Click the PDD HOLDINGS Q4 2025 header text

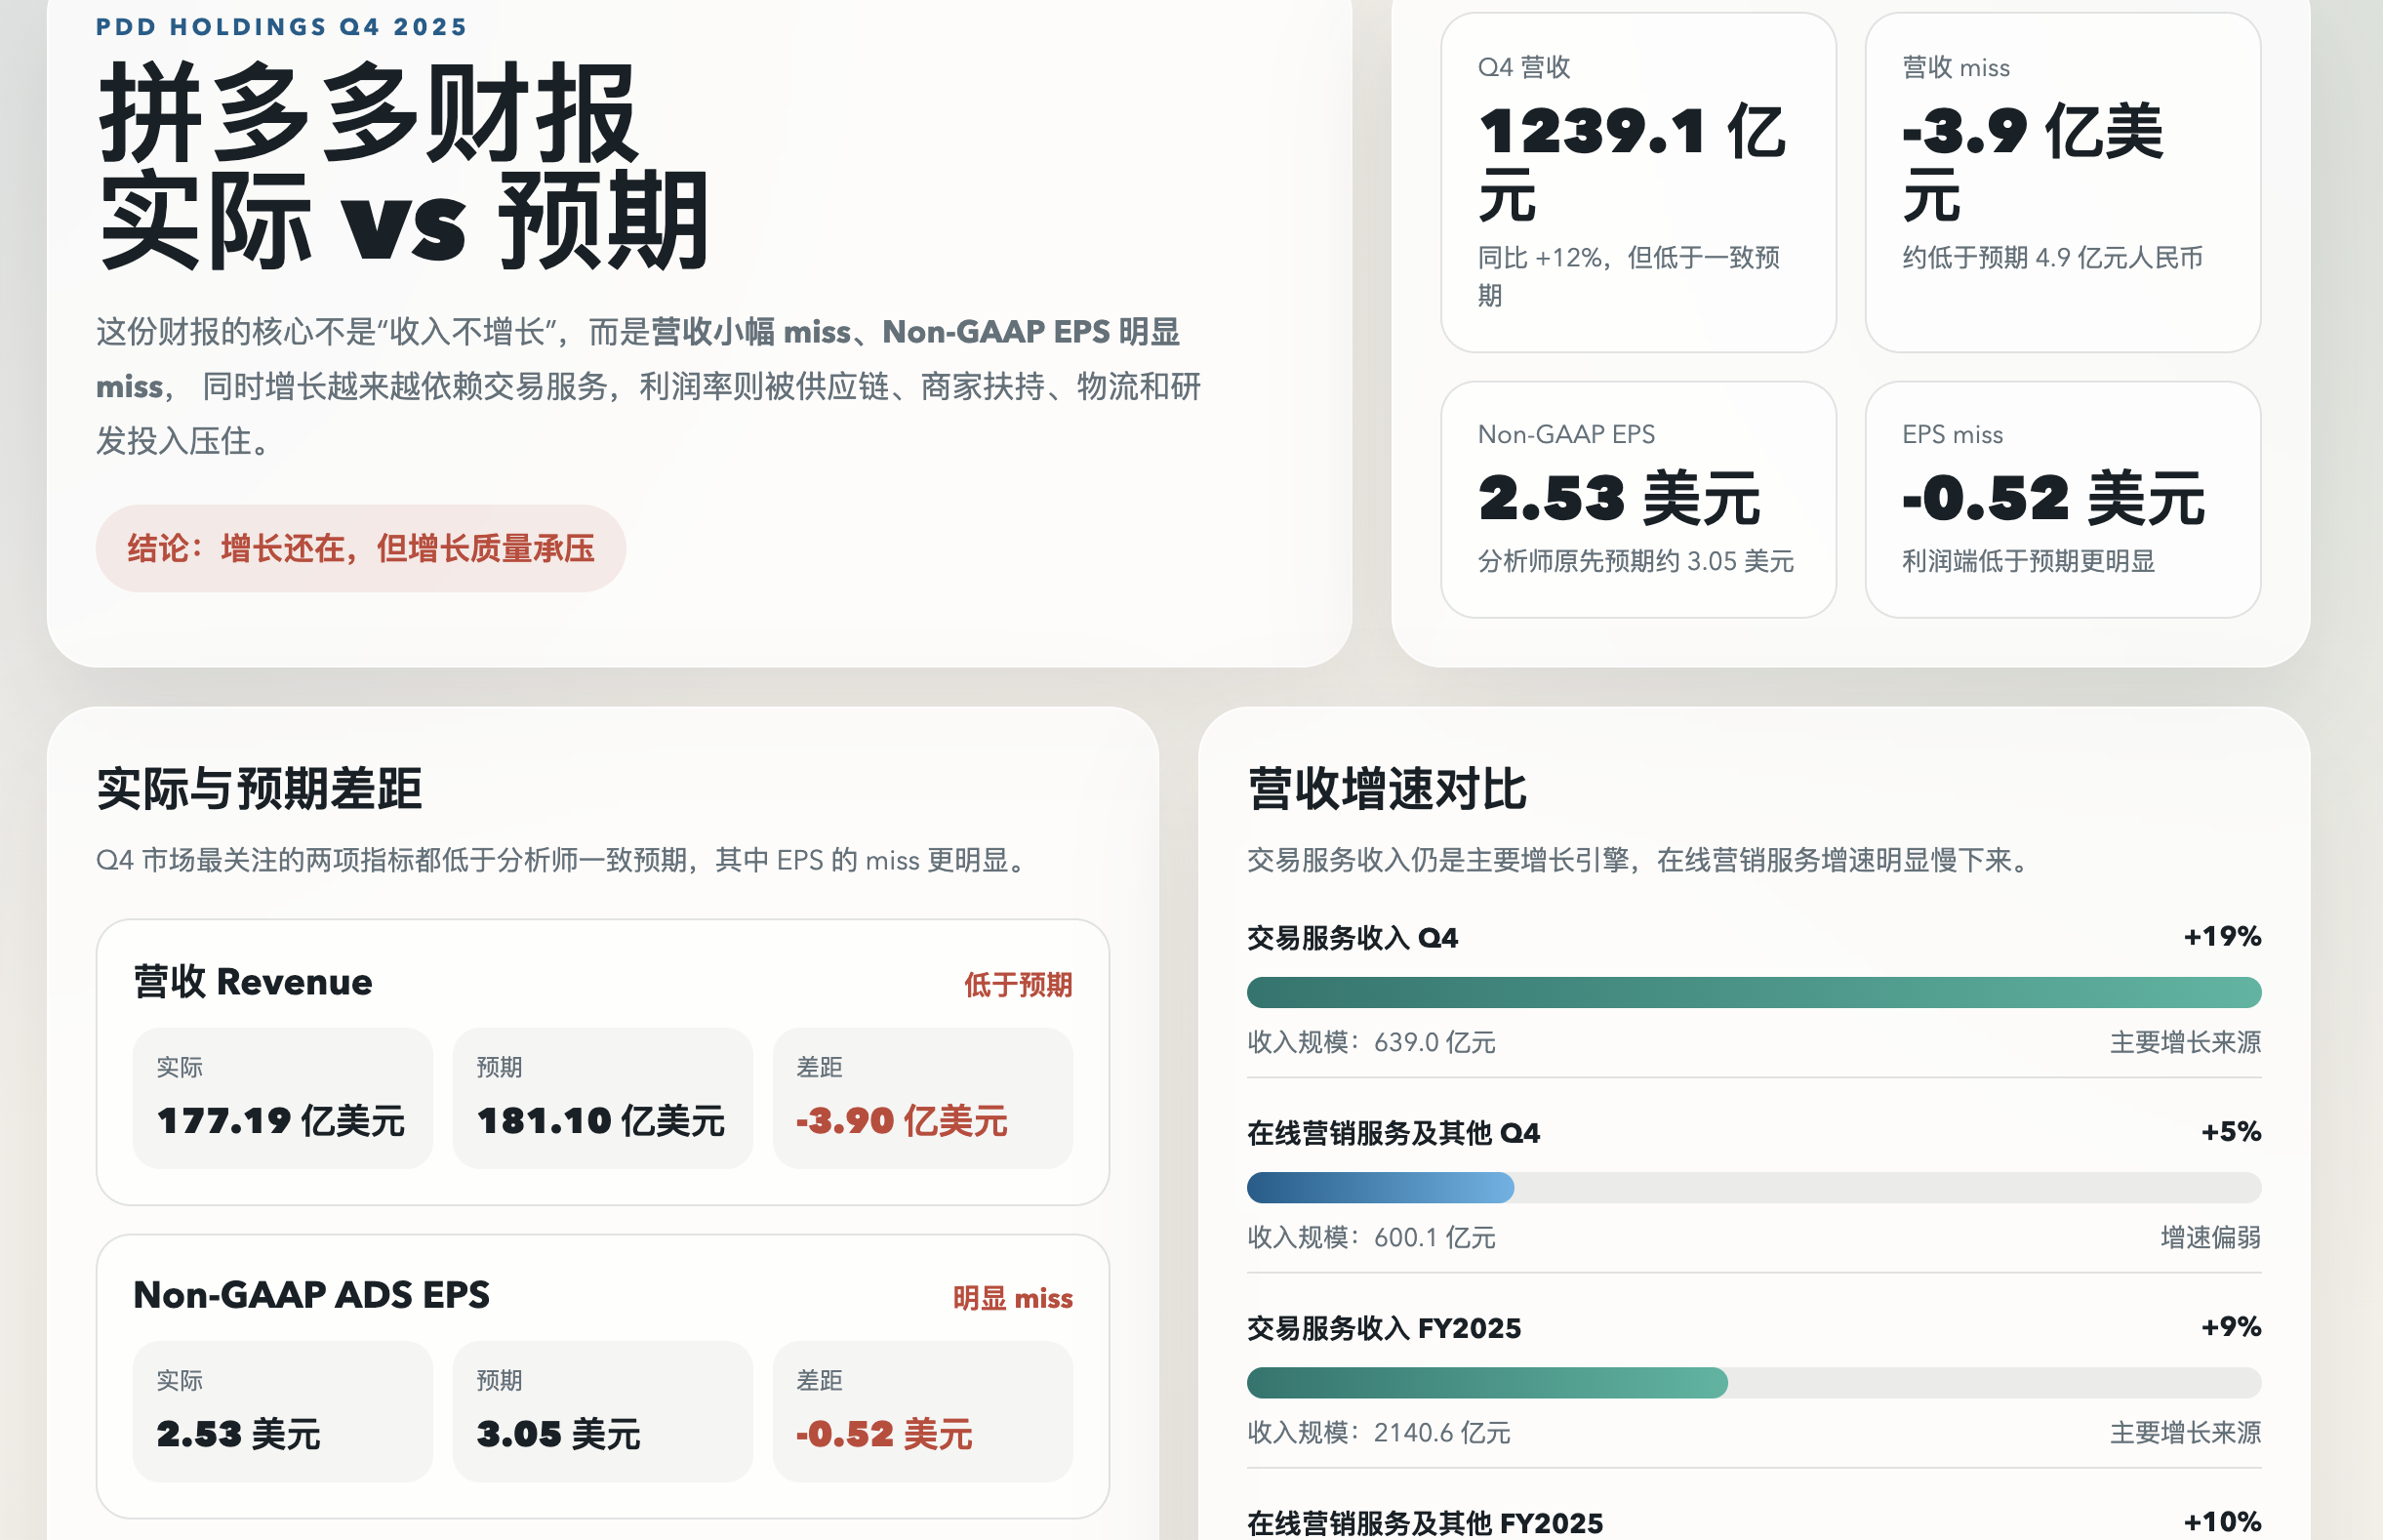pos(281,27)
